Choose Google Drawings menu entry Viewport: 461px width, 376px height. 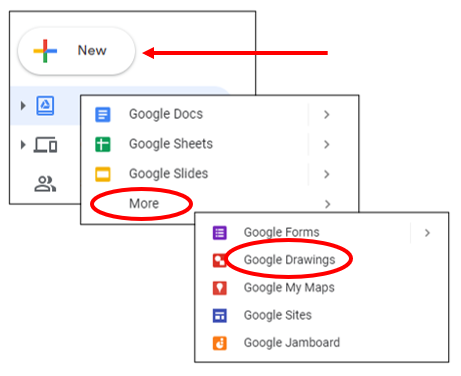pos(289,260)
